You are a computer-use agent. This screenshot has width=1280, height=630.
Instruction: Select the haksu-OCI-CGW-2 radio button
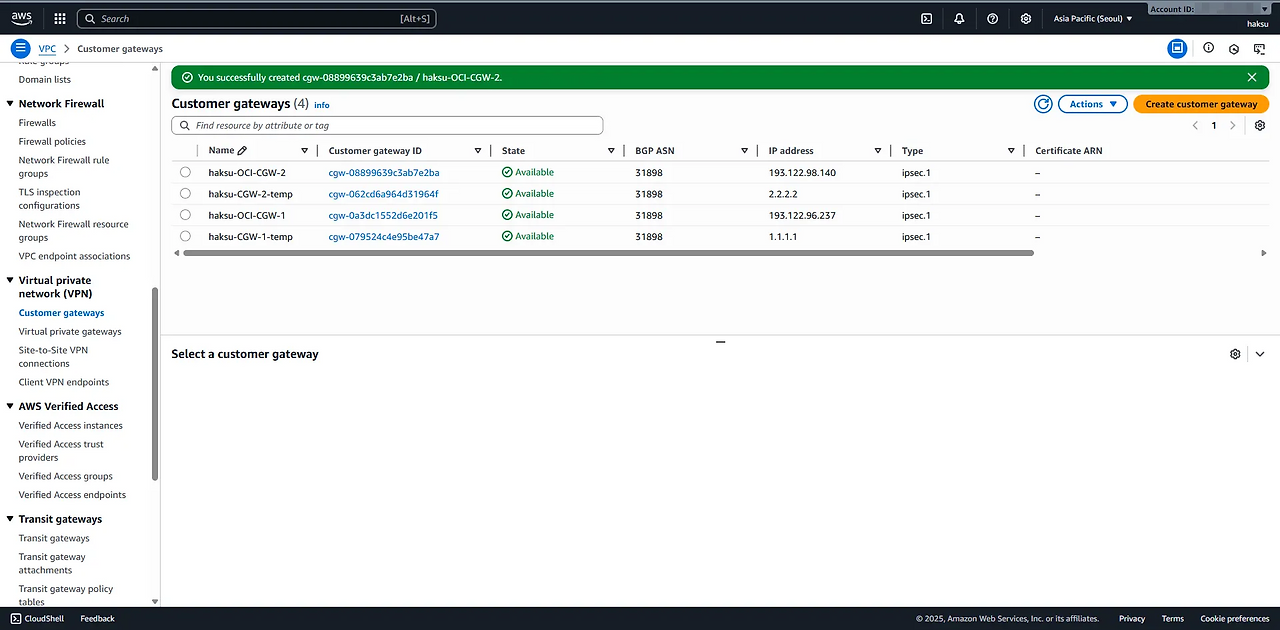[x=185, y=172]
